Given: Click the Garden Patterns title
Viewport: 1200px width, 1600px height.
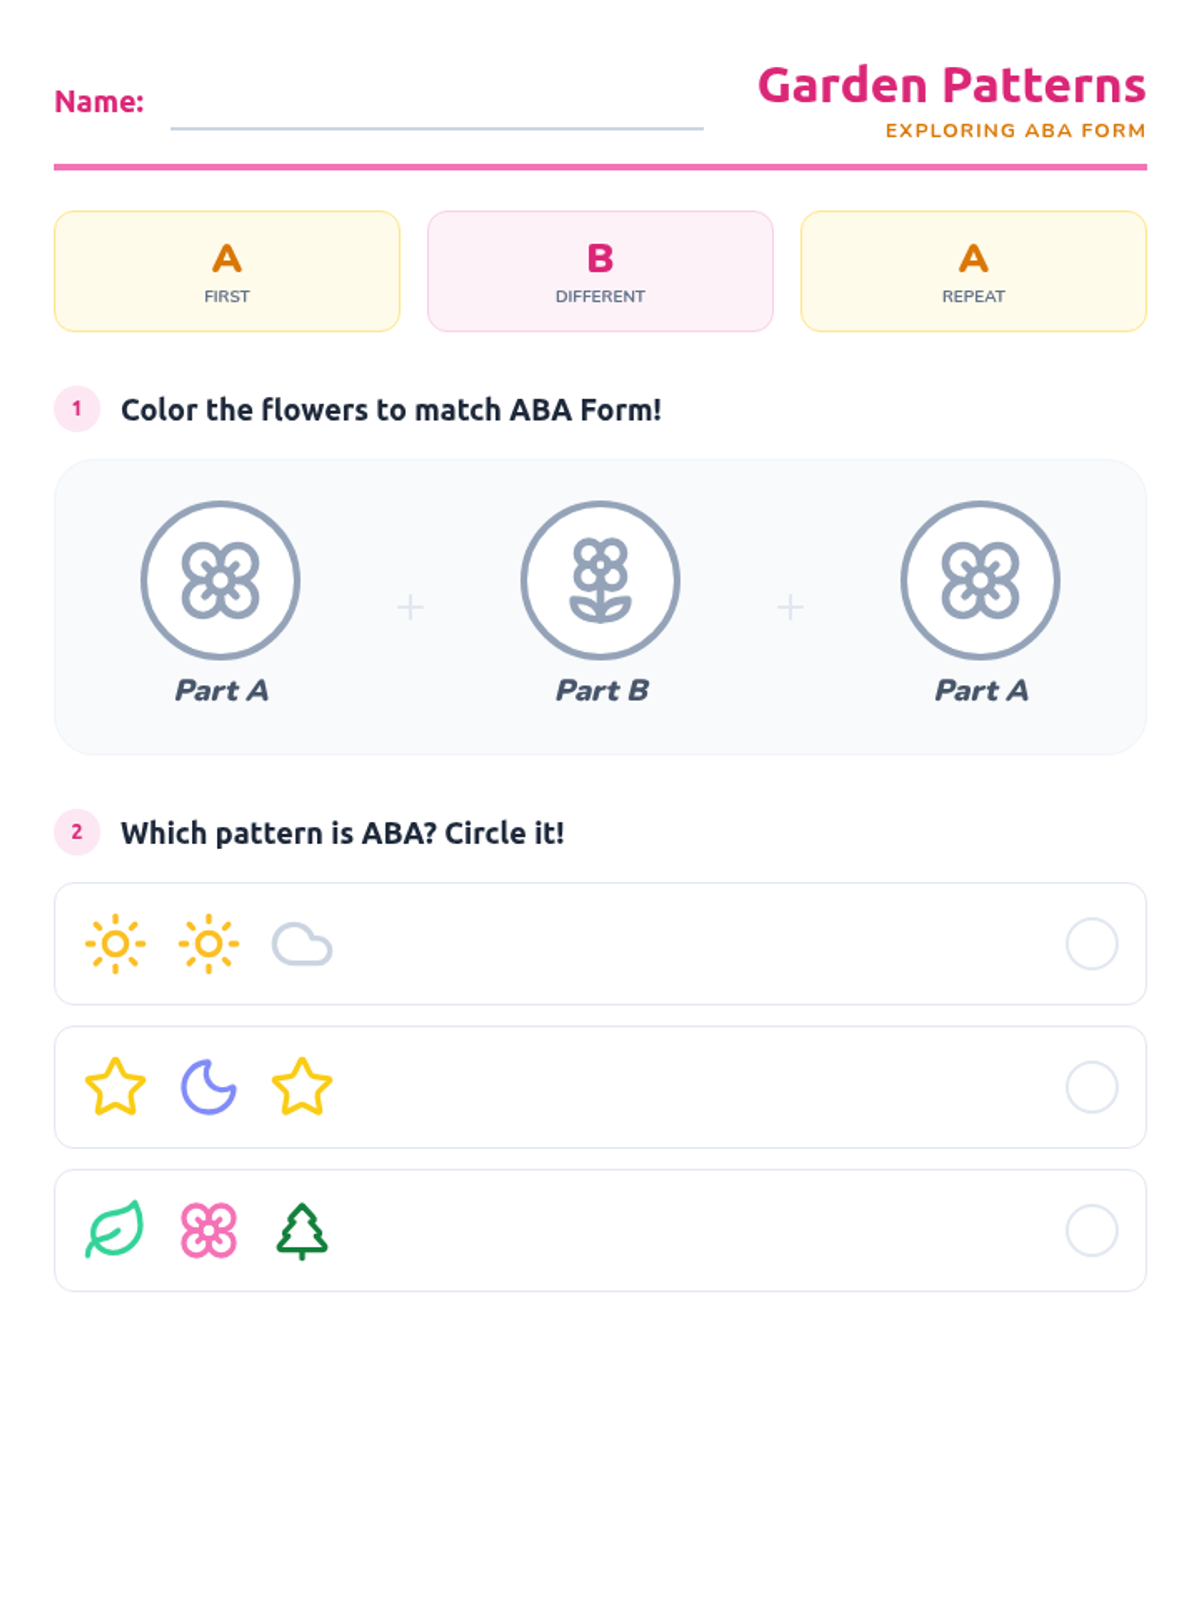Looking at the screenshot, I should (x=951, y=86).
